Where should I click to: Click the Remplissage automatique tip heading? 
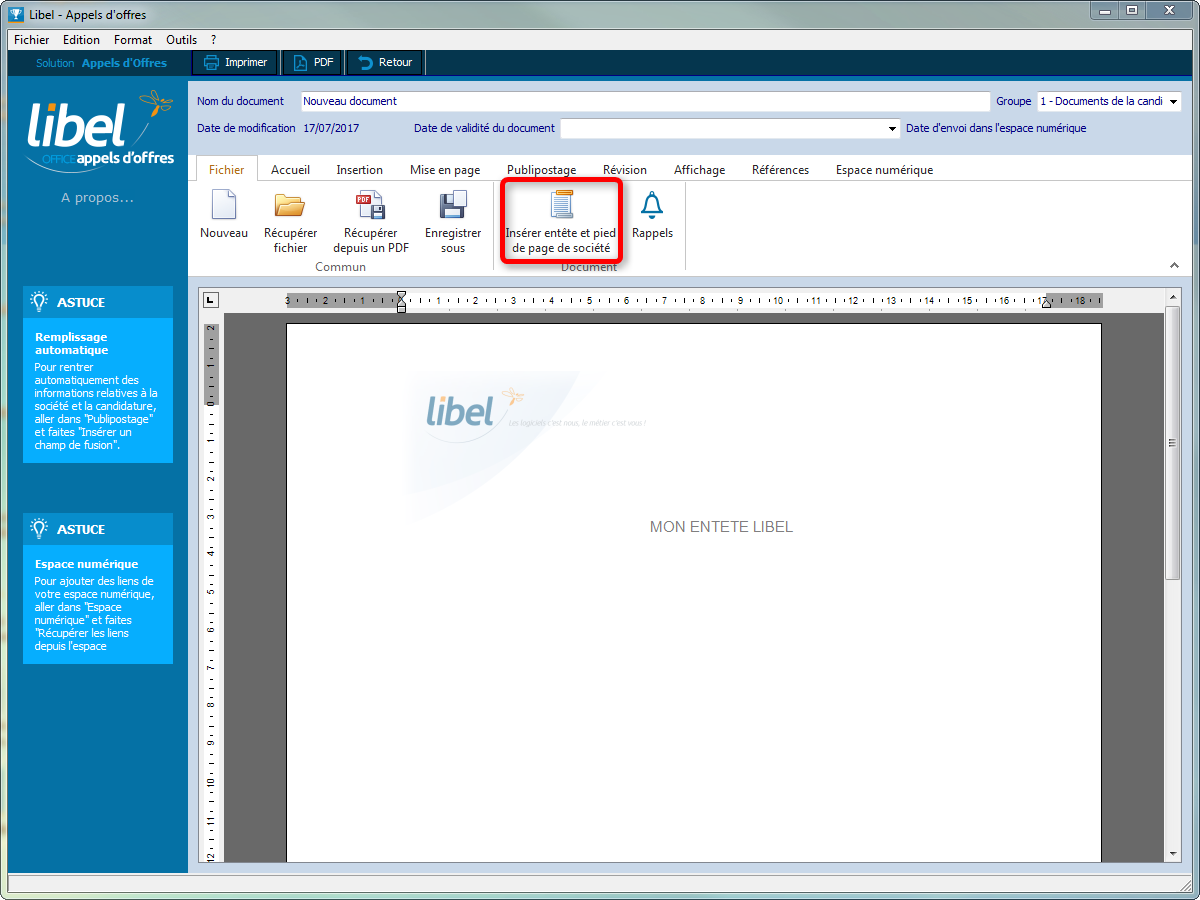[x=71, y=344]
